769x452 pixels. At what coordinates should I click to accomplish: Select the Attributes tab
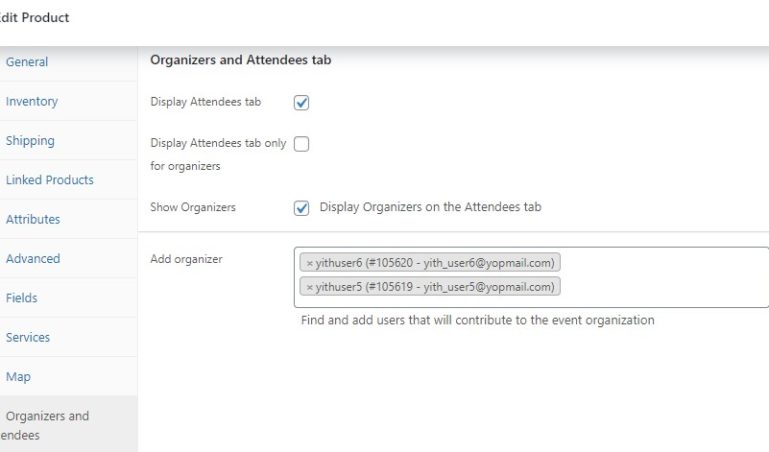point(33,219)
